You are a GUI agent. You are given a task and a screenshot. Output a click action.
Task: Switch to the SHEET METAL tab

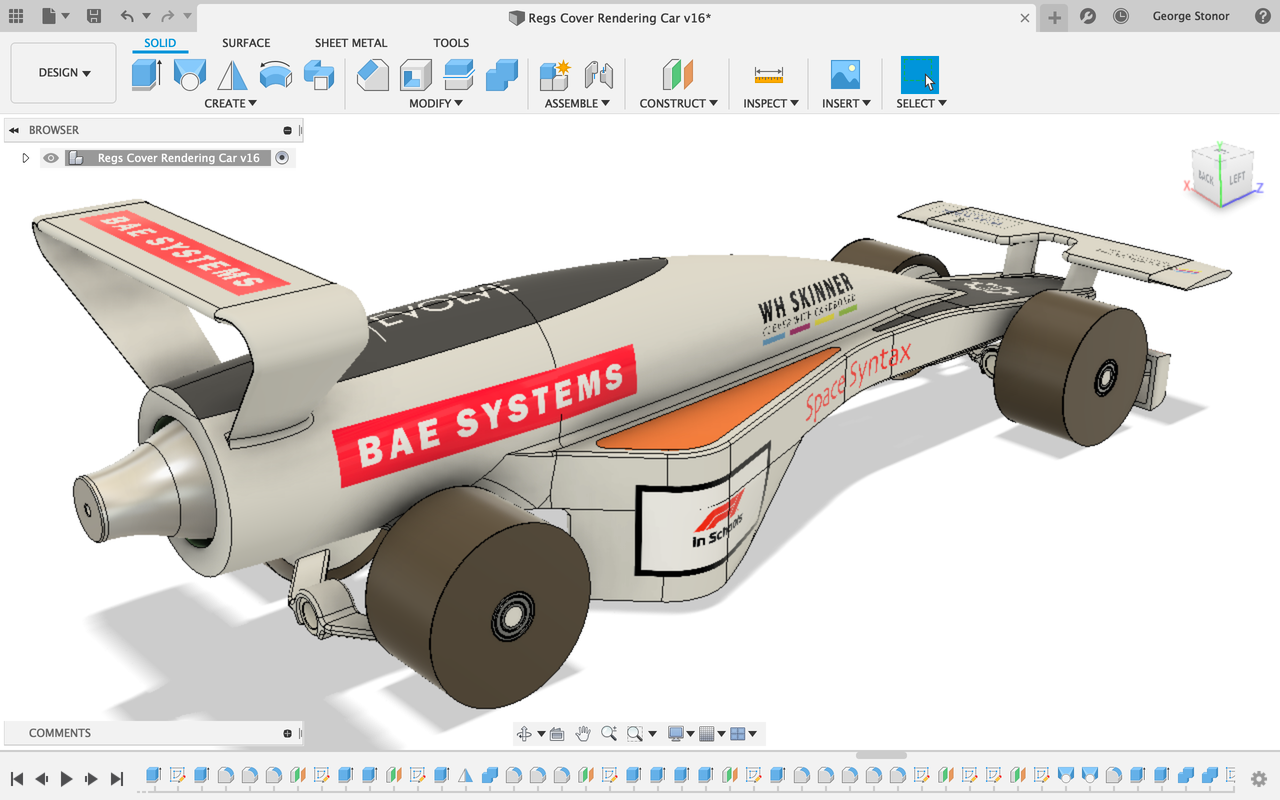point(351,43)
